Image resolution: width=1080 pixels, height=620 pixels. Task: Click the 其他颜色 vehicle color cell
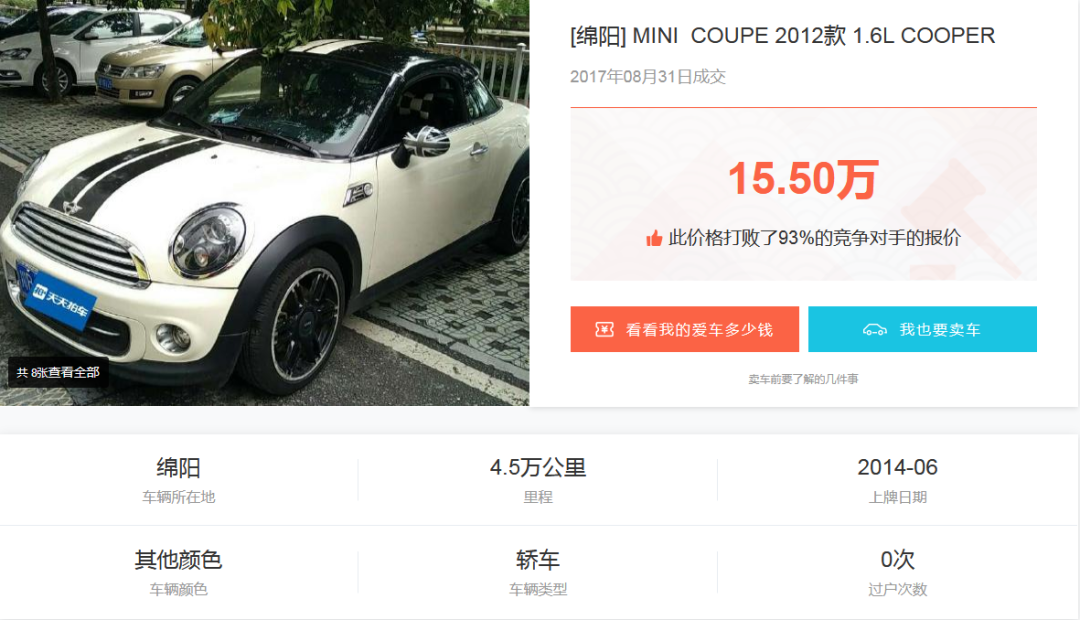tap(178, 572)
